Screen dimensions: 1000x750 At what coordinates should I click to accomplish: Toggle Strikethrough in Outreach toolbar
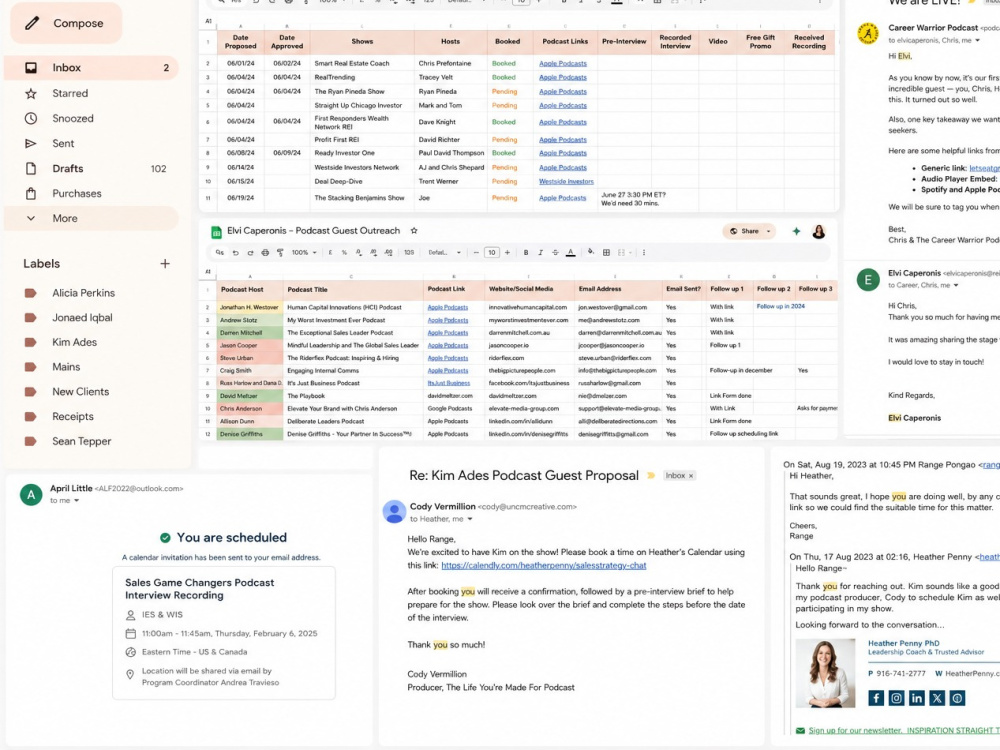pyautogui.click(x=555, y=253)
